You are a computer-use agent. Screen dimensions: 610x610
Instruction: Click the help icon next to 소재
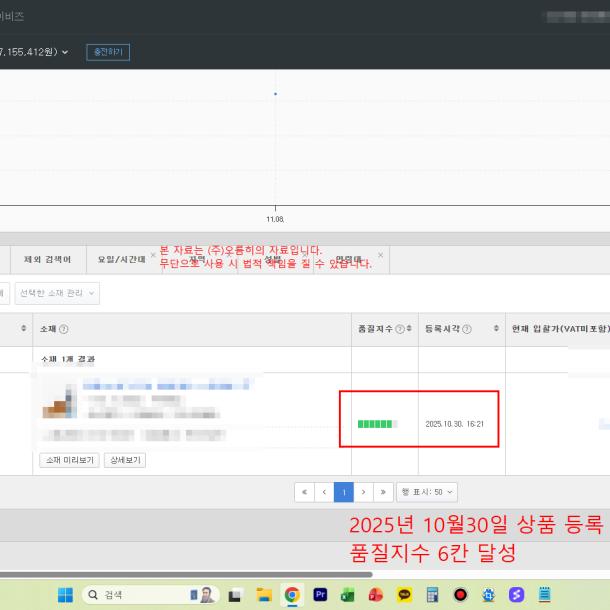pyautogui.click(x=64, y=330)
